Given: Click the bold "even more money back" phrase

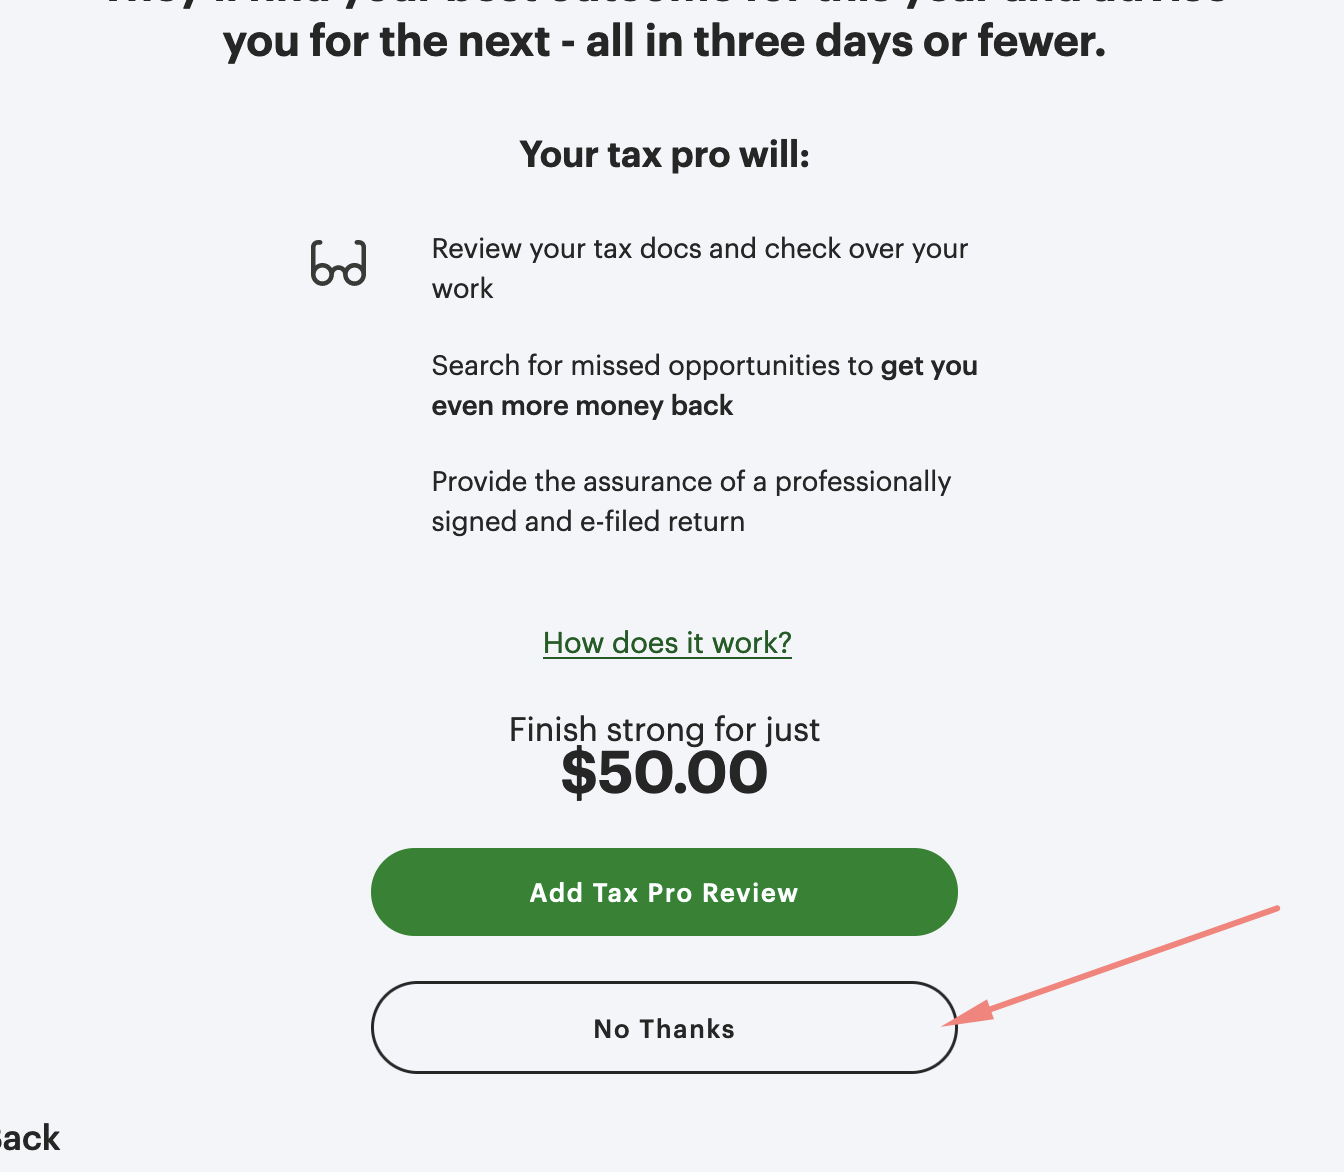Looking at the screenshot, I should [x=582, y=406].
